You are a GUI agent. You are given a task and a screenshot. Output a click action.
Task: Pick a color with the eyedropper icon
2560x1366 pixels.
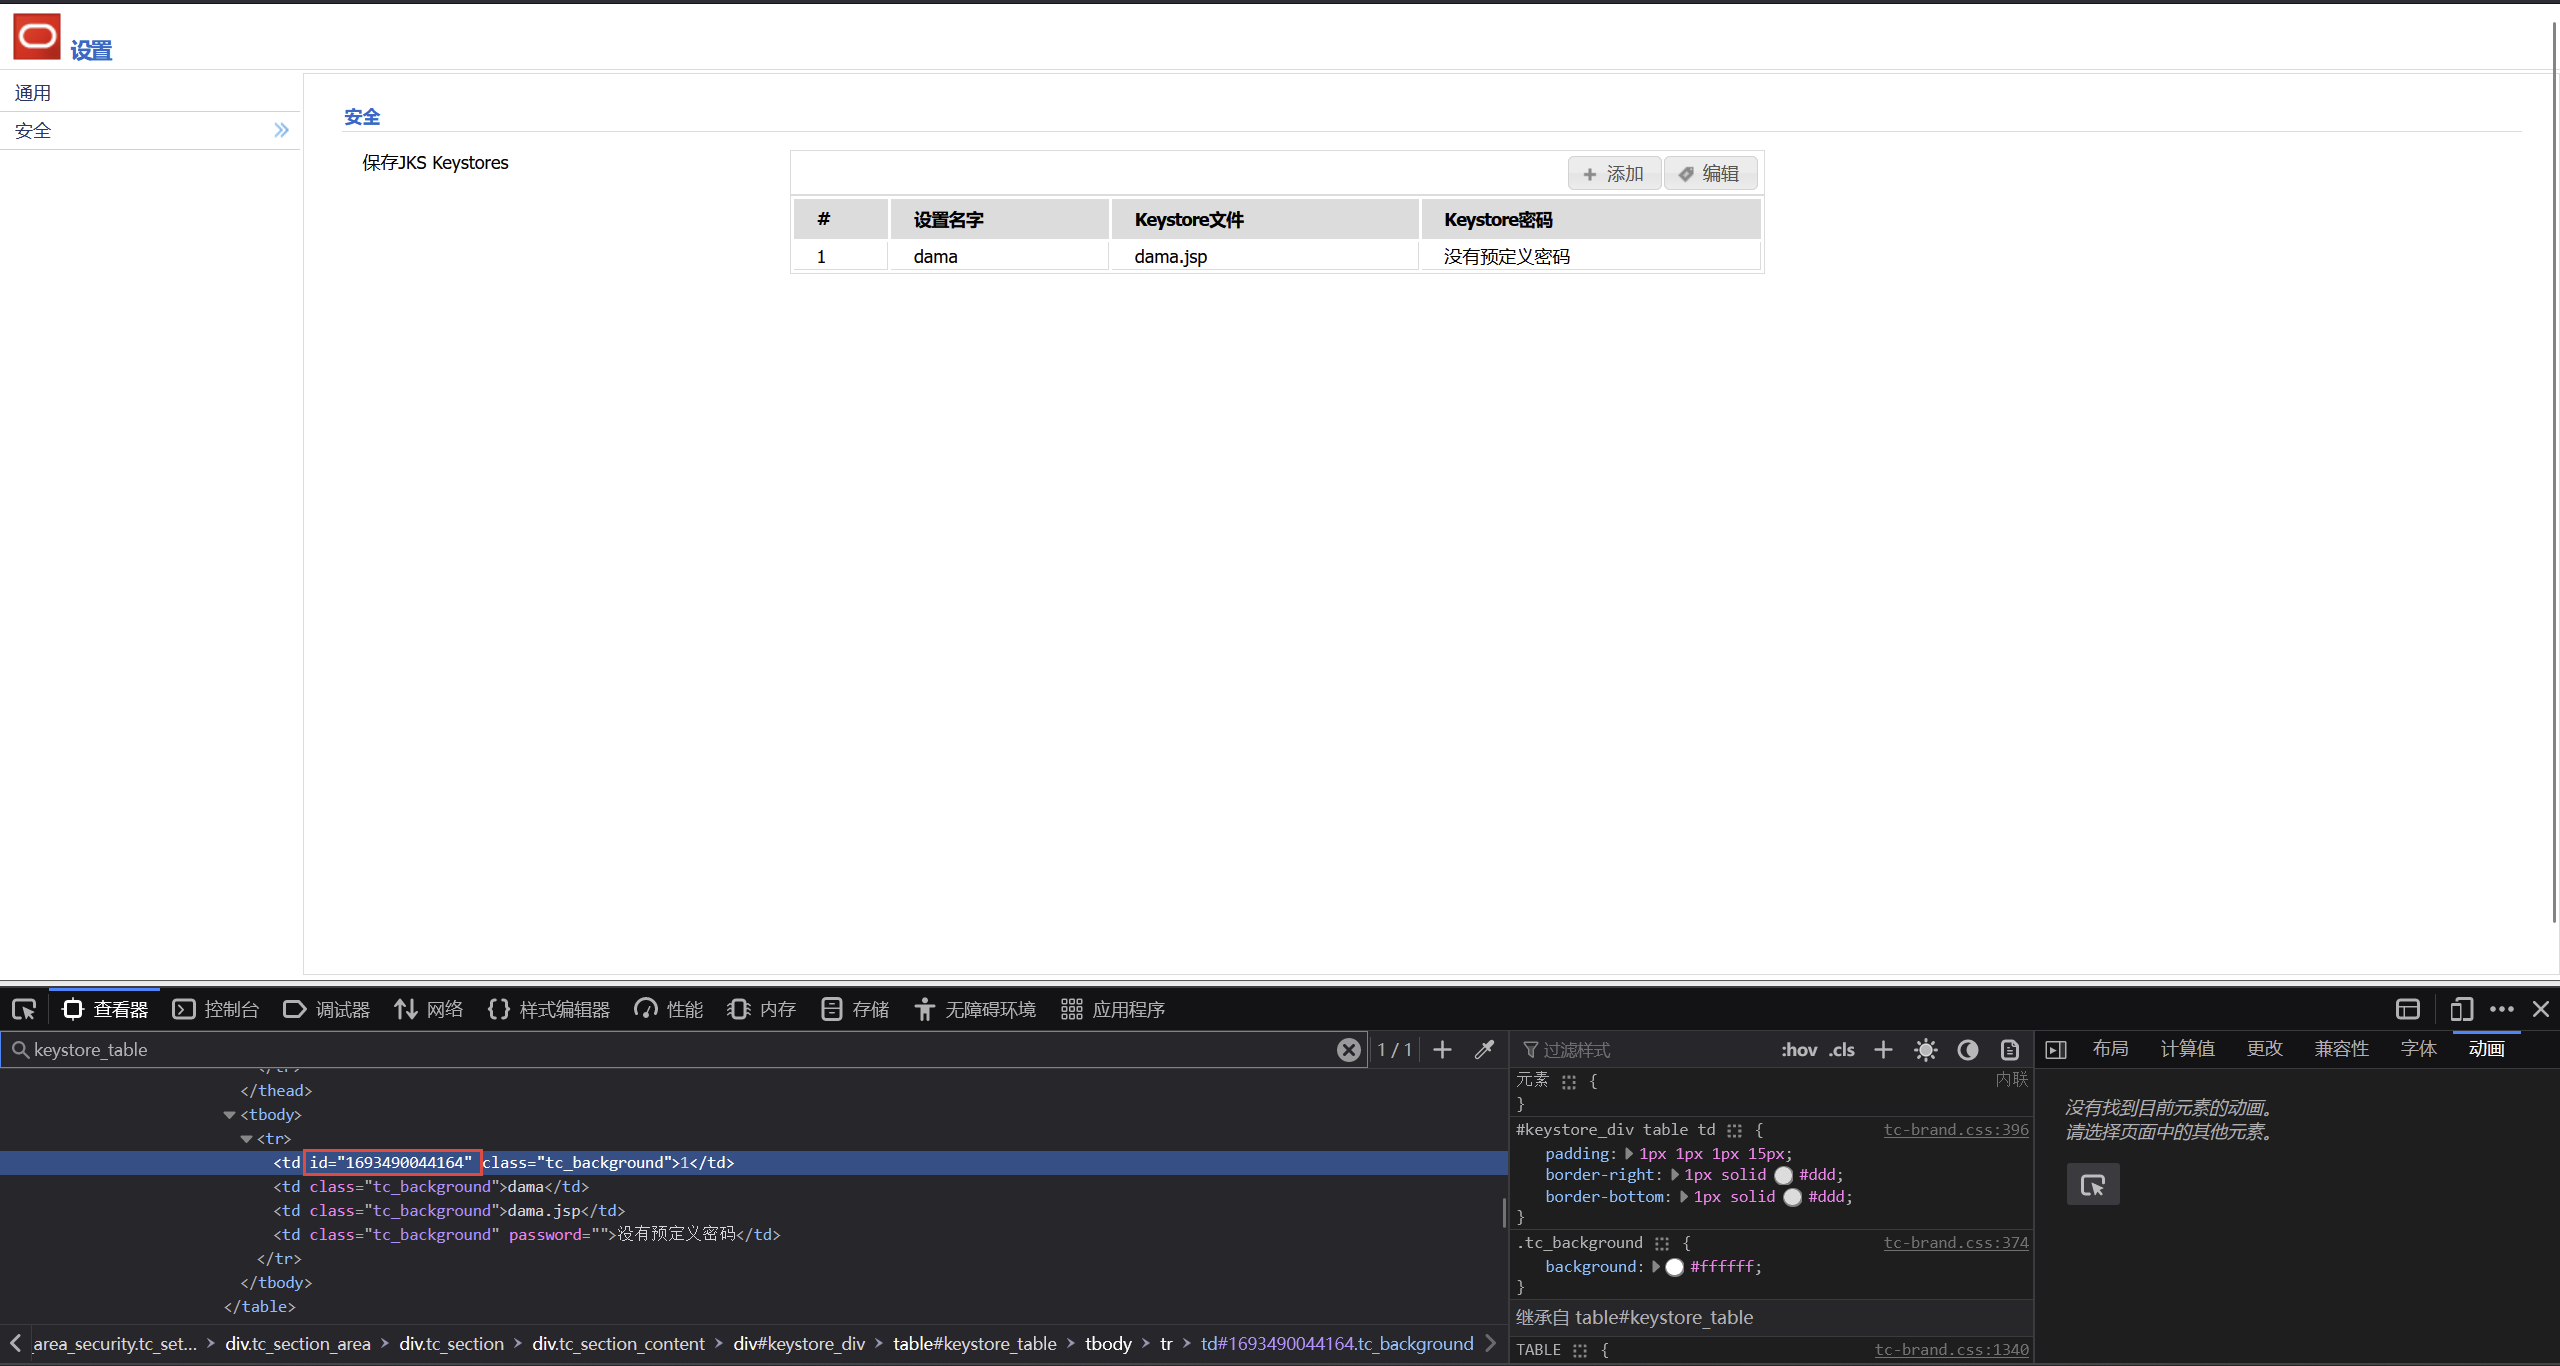pyautogui.click(x=1484, y=1049)
